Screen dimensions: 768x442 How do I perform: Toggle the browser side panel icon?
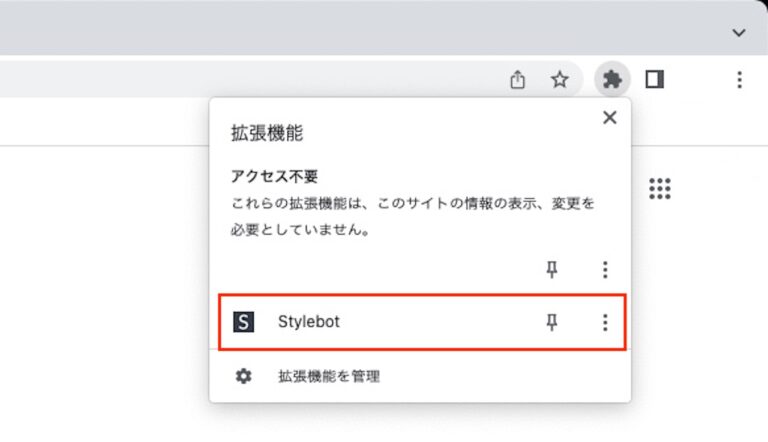[655, 79]
